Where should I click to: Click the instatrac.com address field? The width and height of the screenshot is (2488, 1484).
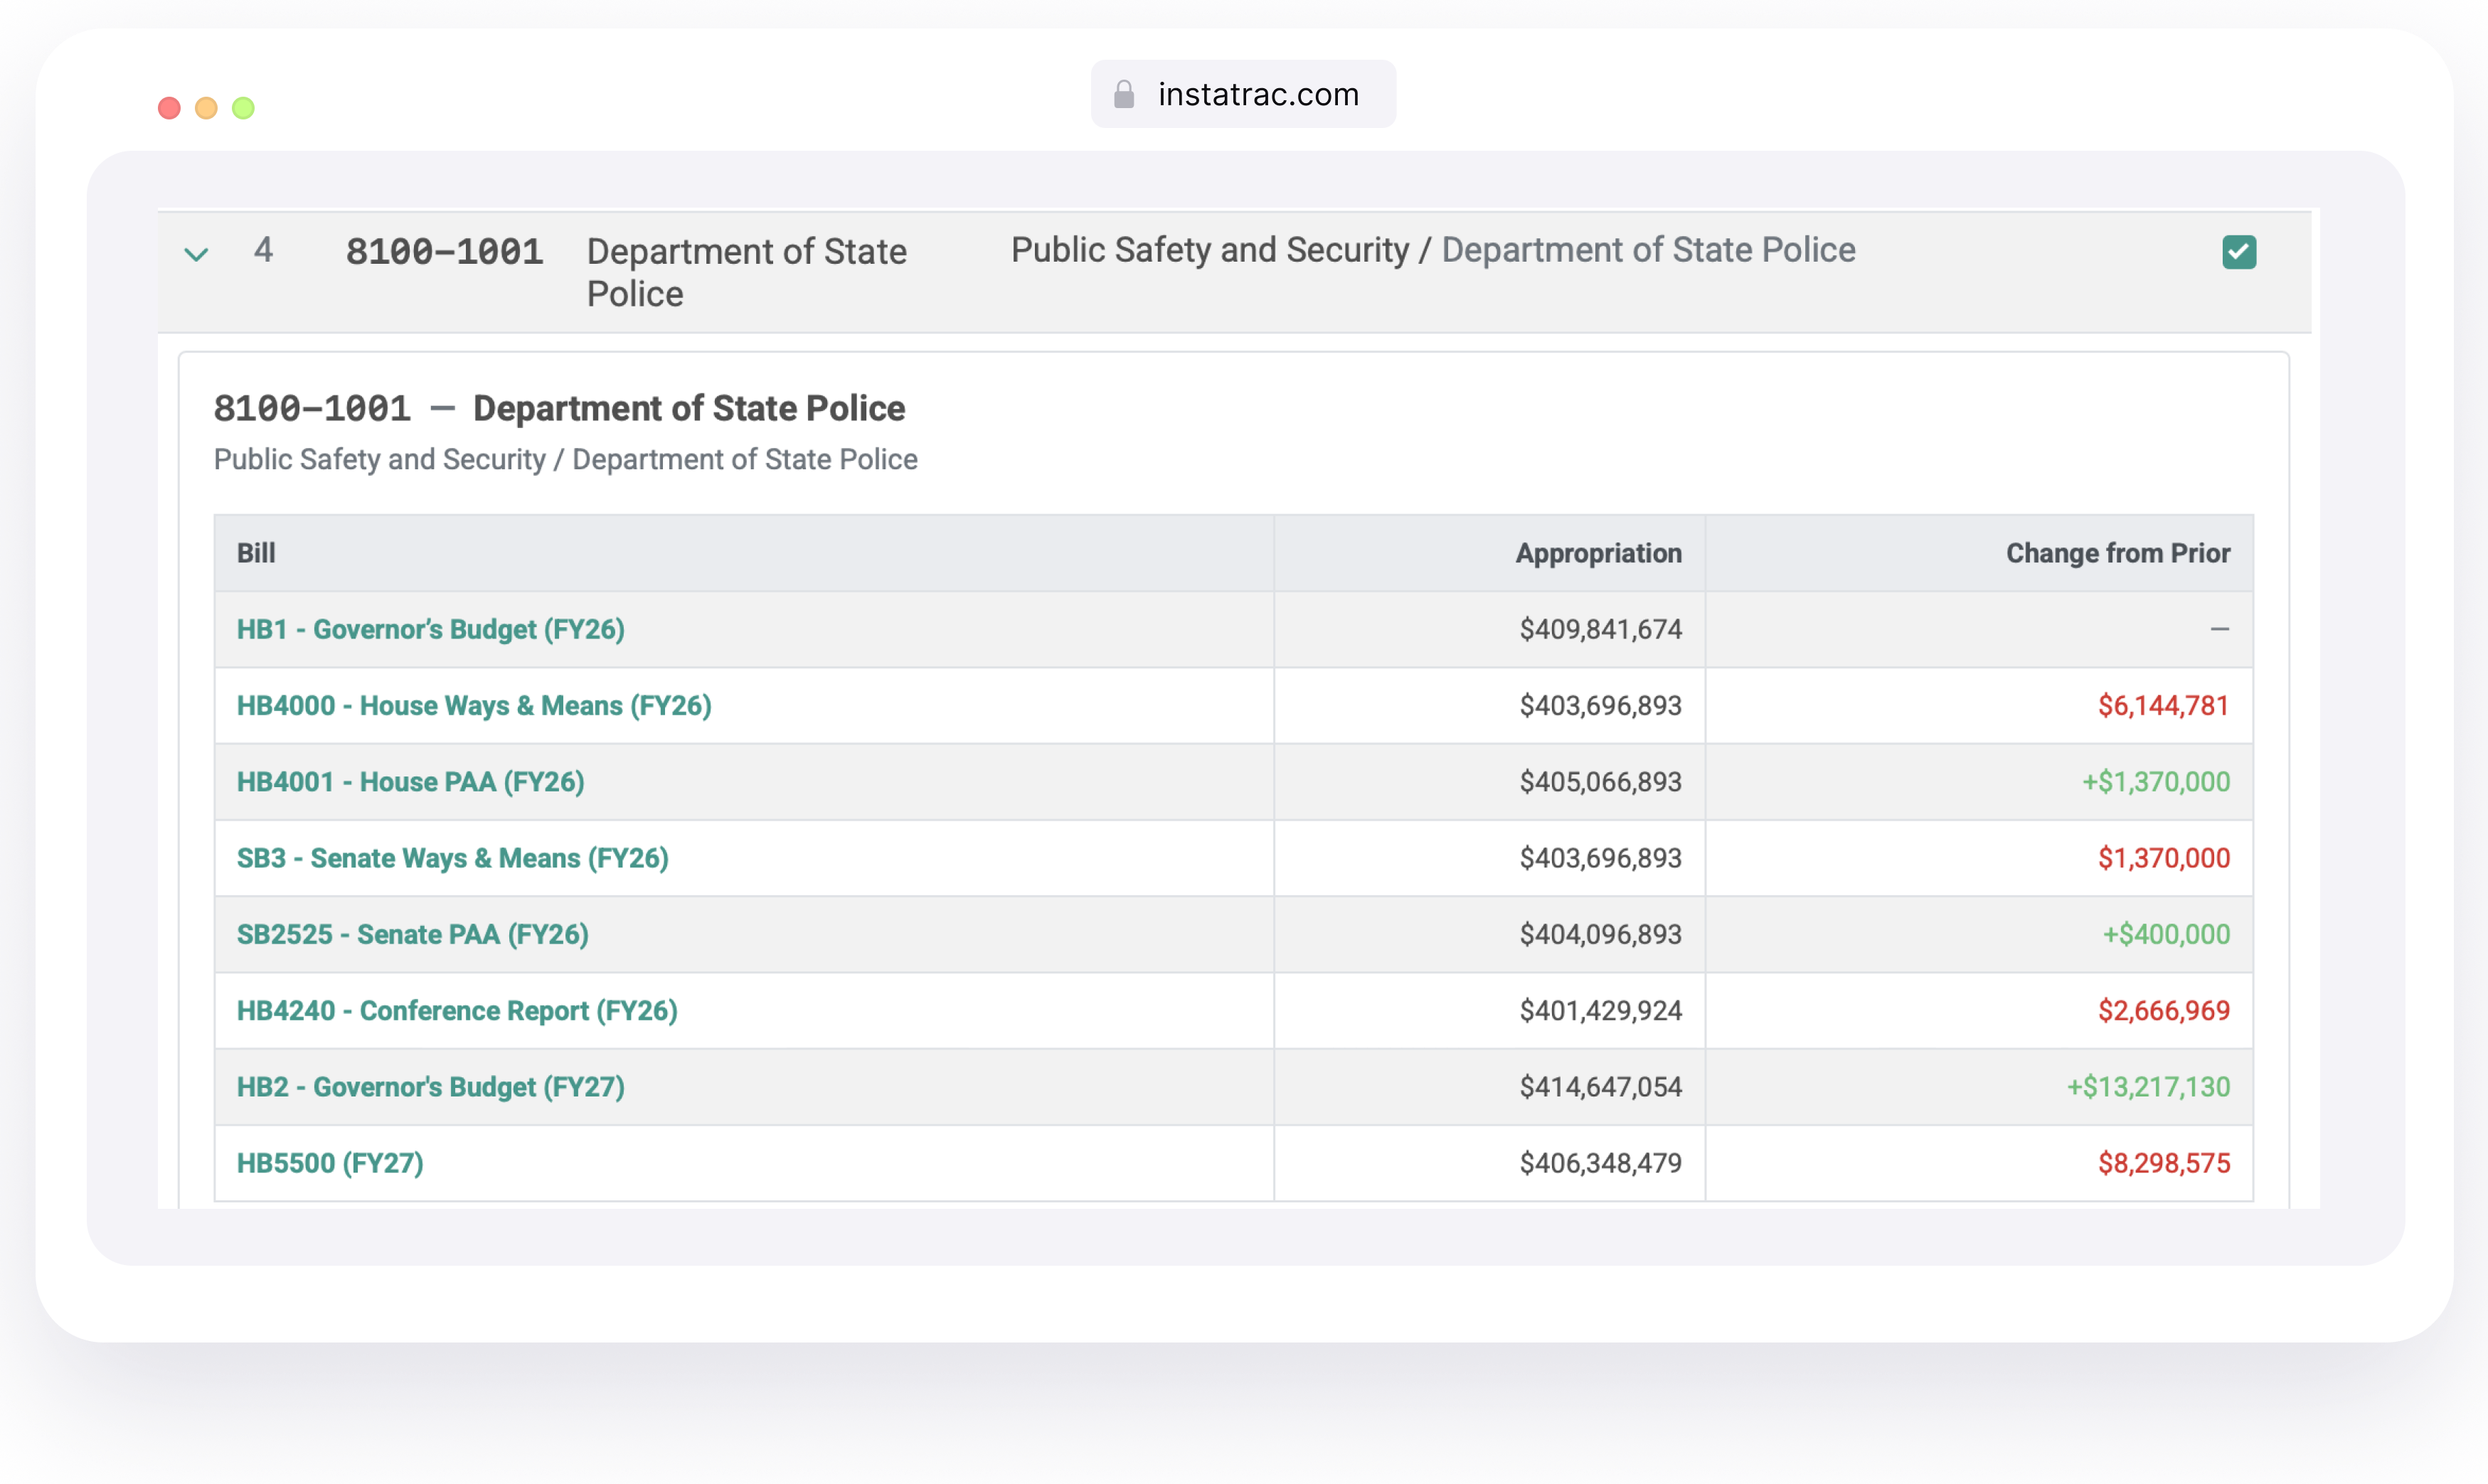point(1243,94)
